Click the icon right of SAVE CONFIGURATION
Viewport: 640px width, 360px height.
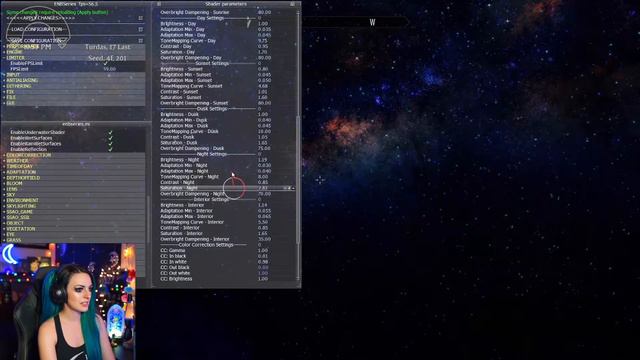coord(140,41)
